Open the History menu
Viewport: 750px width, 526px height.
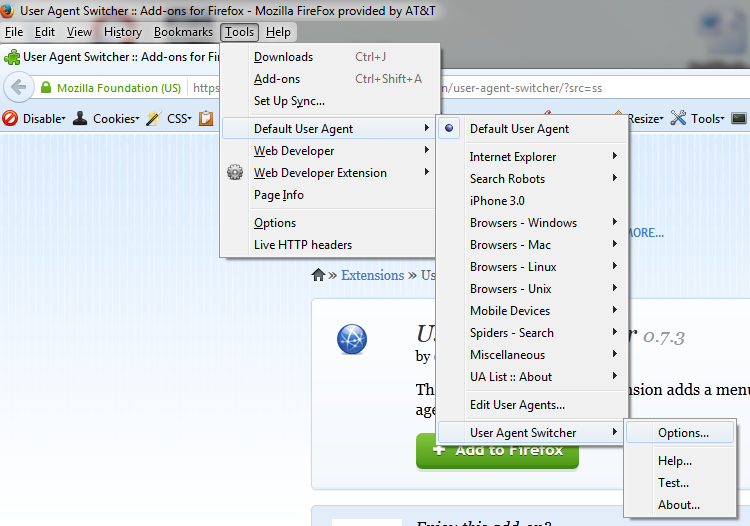click(x=123, y=32)
